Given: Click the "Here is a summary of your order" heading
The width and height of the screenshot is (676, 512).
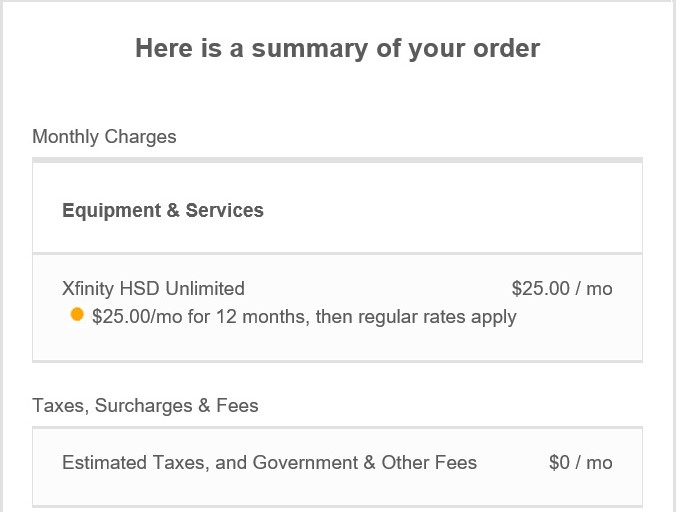Looking at the screenshot, I should coord(338,48).
